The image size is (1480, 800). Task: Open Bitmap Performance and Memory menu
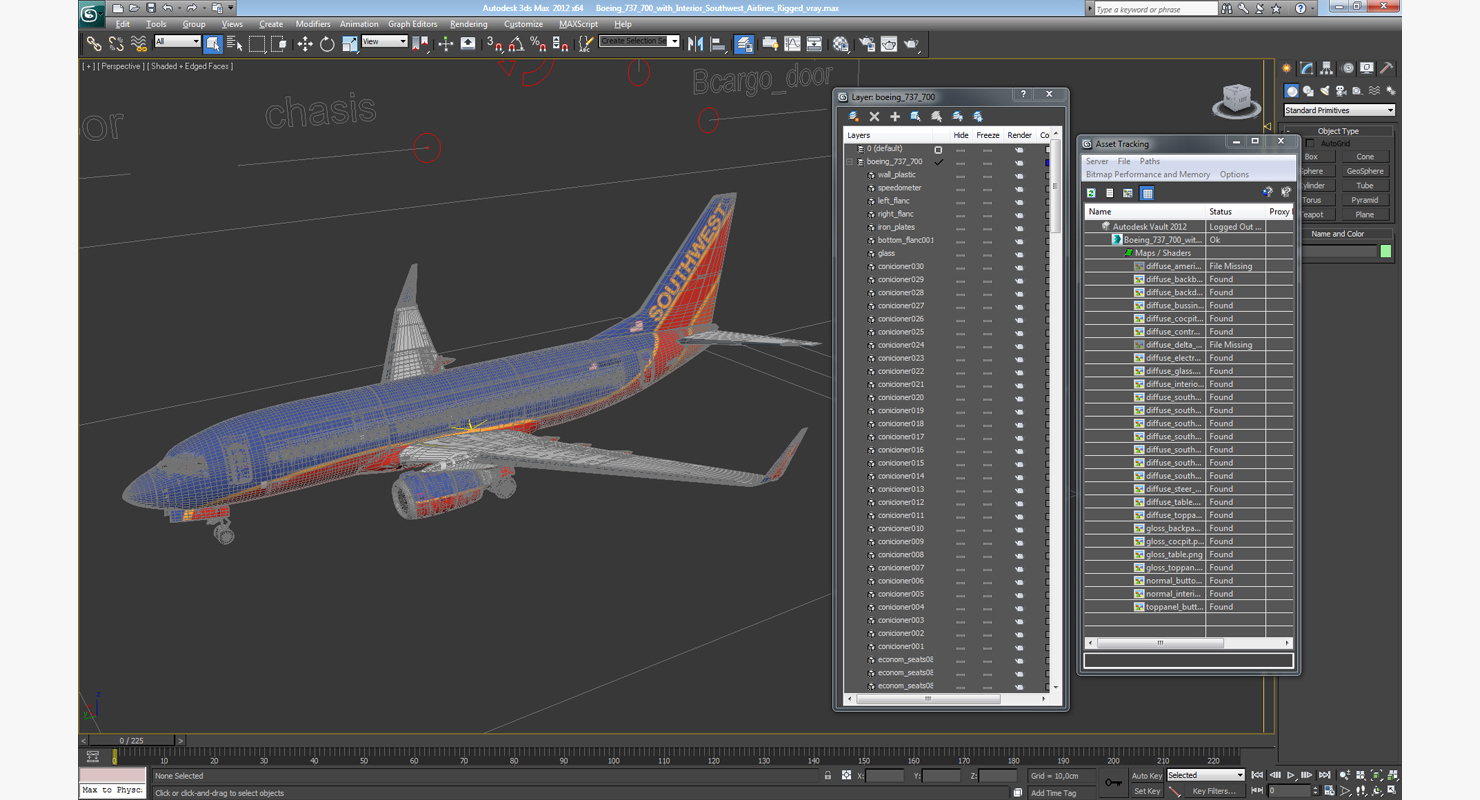tap(1148, 175)
